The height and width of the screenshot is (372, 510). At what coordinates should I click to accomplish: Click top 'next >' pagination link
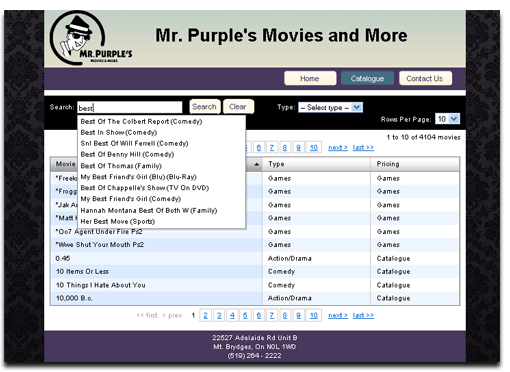[338, 148]
